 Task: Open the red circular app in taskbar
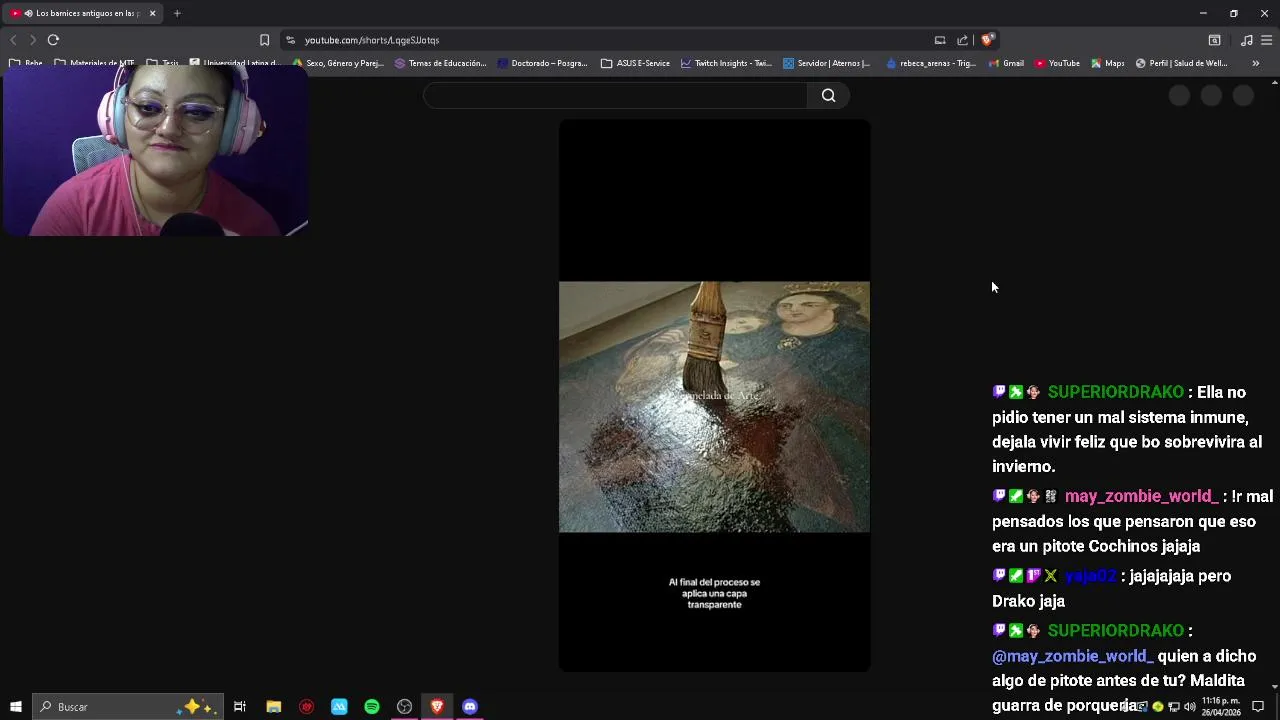tap(306, 706)
